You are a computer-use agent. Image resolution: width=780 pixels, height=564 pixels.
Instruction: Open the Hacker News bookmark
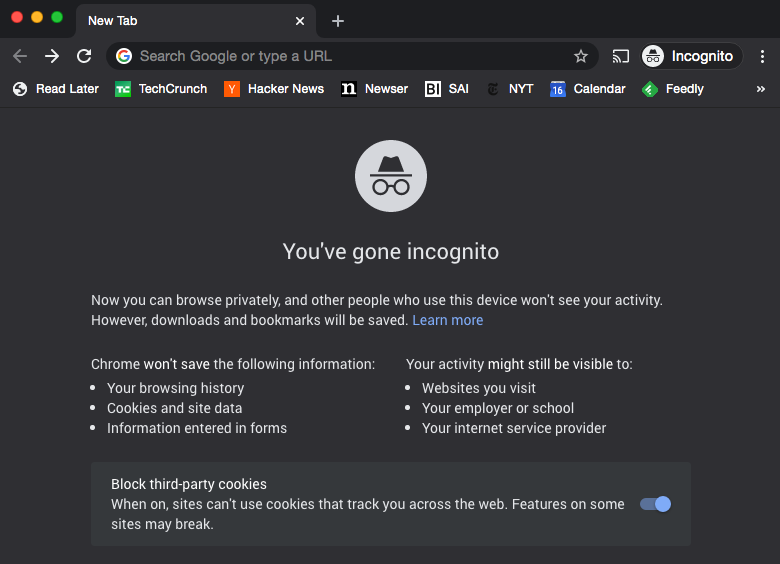[274, 89]
